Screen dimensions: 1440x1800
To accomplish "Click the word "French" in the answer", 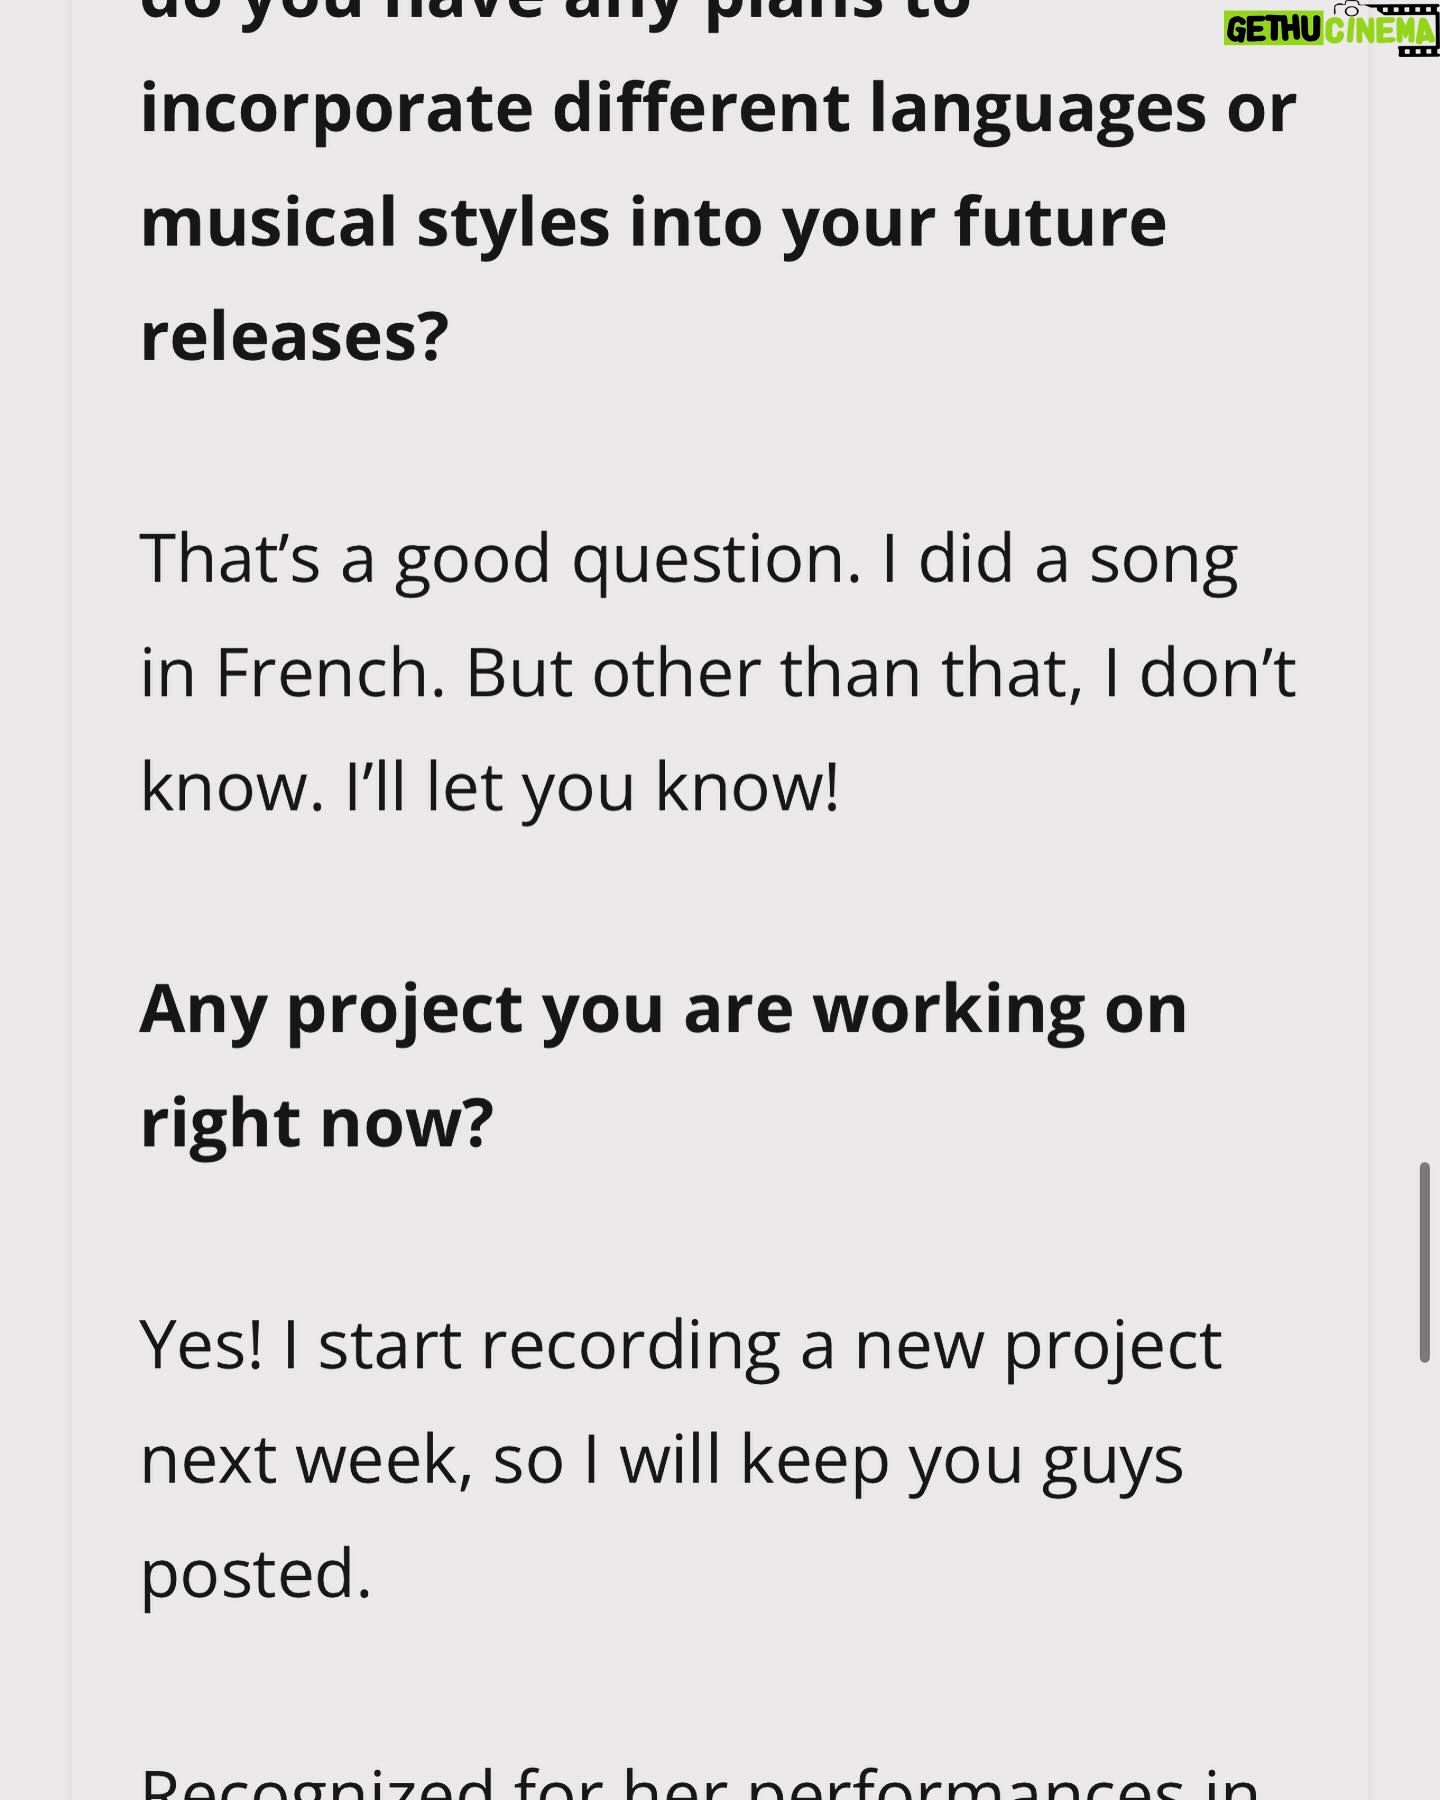I will point(322,673).
